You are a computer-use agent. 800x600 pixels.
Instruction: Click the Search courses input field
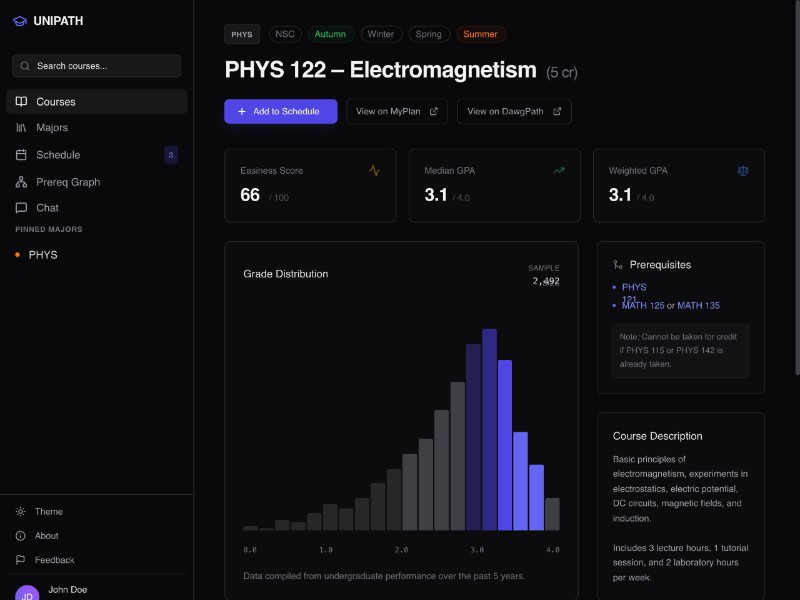coord(96,66)
